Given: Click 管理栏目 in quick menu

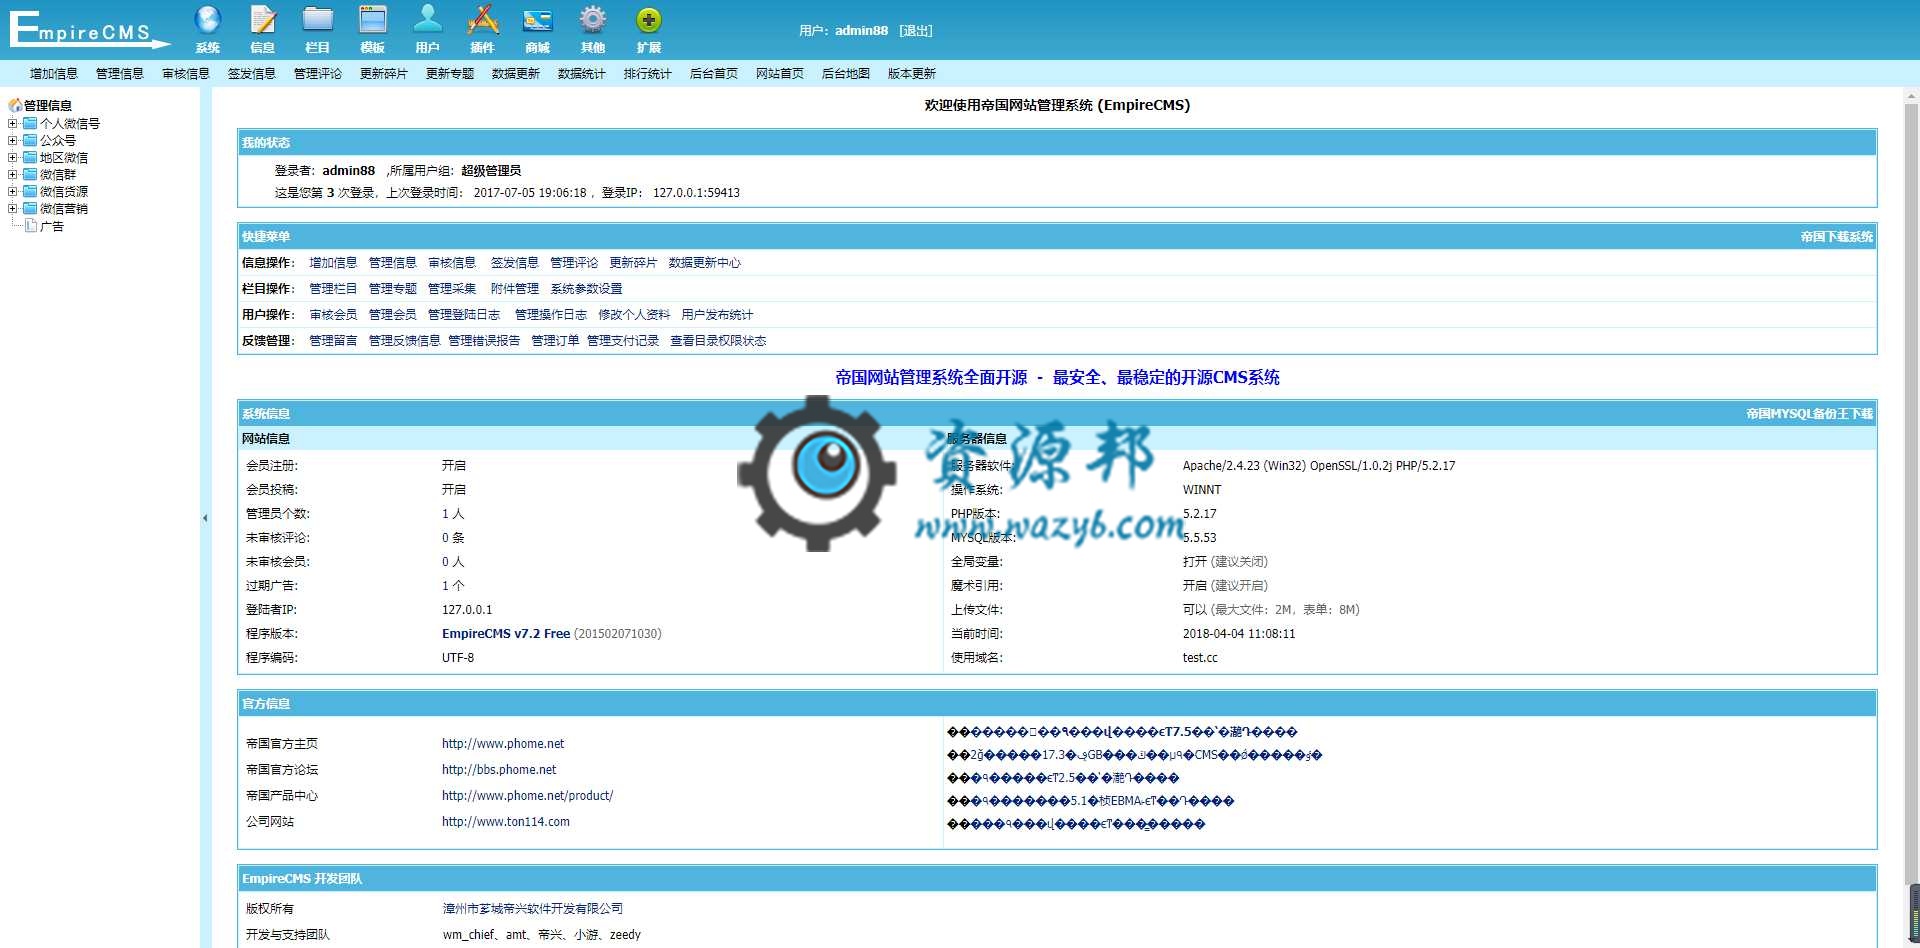Looking at the screenshot, I should point(333,289).
